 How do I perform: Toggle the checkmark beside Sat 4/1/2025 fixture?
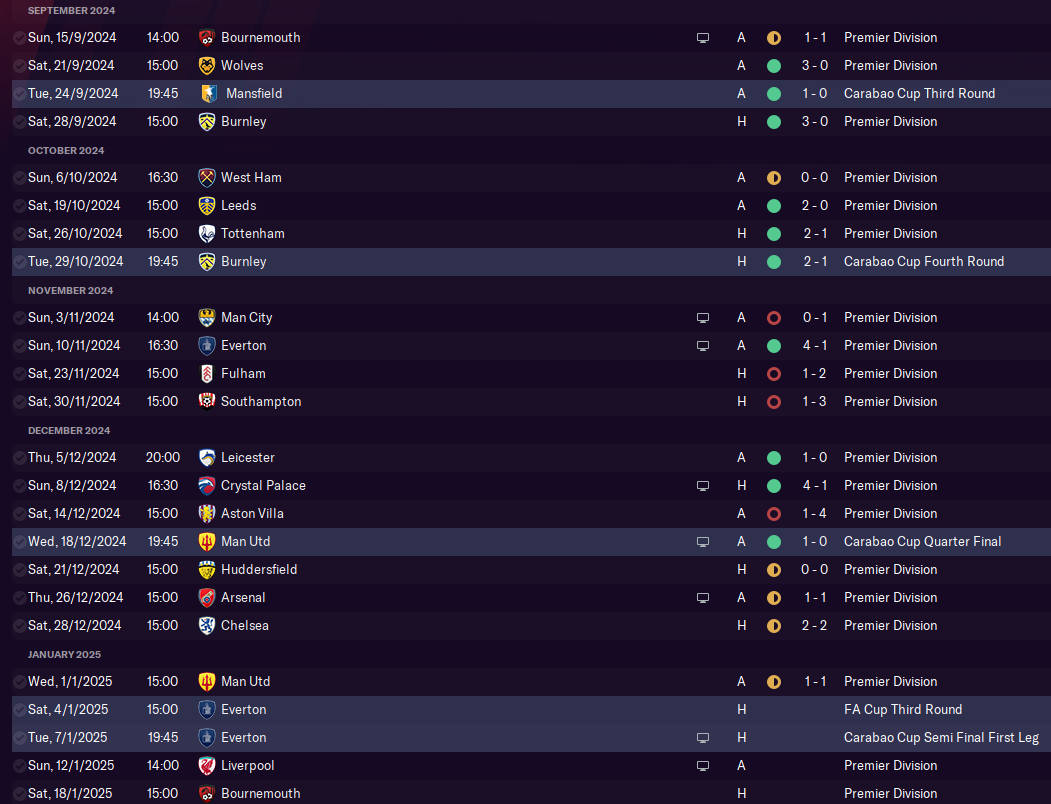(x=19, y=709)
